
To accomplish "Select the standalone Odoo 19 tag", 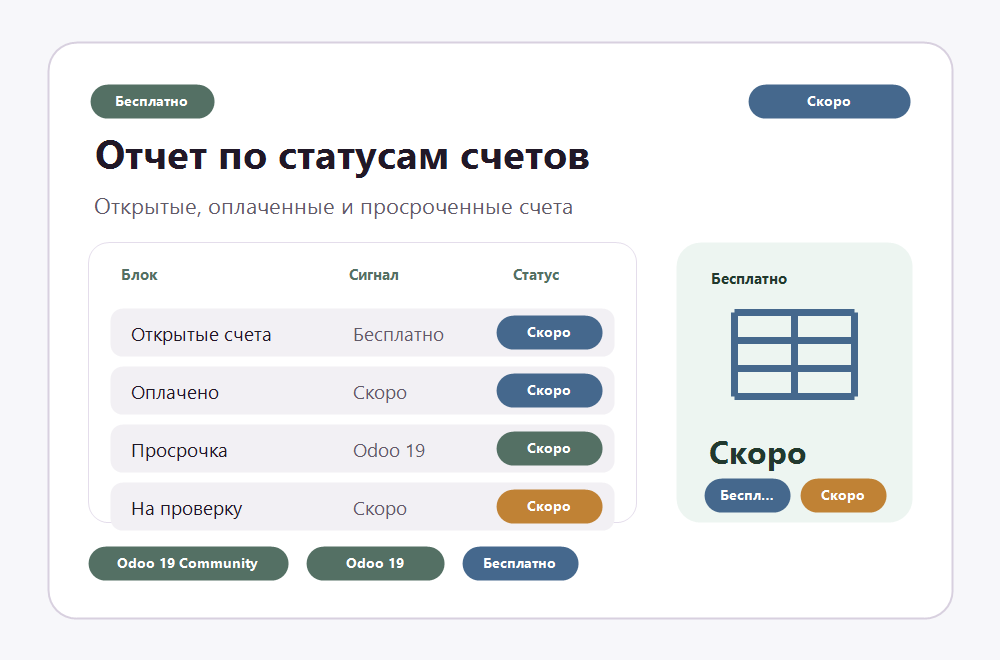I will pyautogui.click(x=375, y=563).
